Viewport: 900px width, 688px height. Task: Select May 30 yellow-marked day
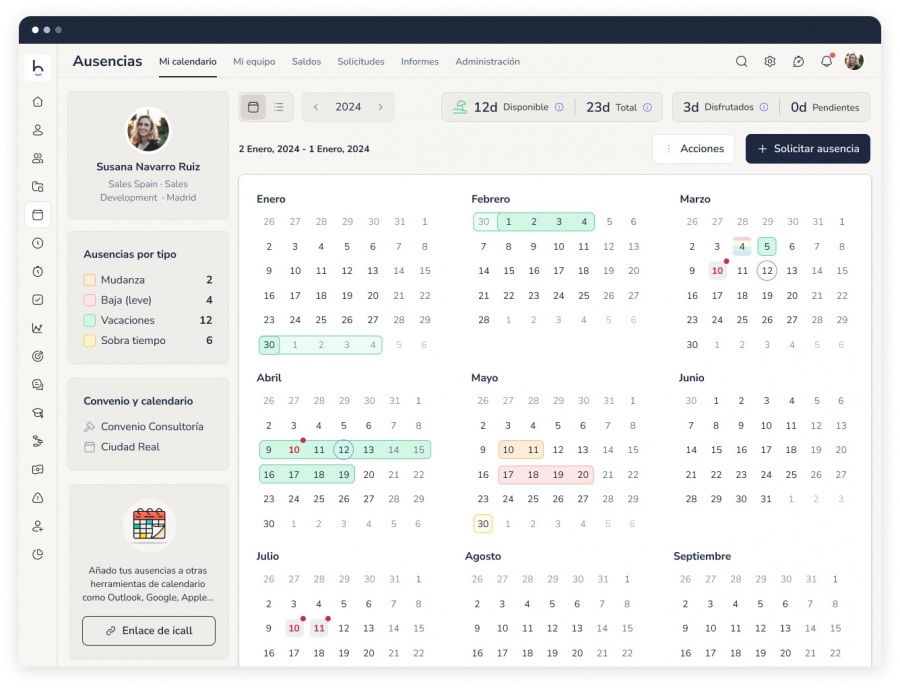[x=483, y=523]
